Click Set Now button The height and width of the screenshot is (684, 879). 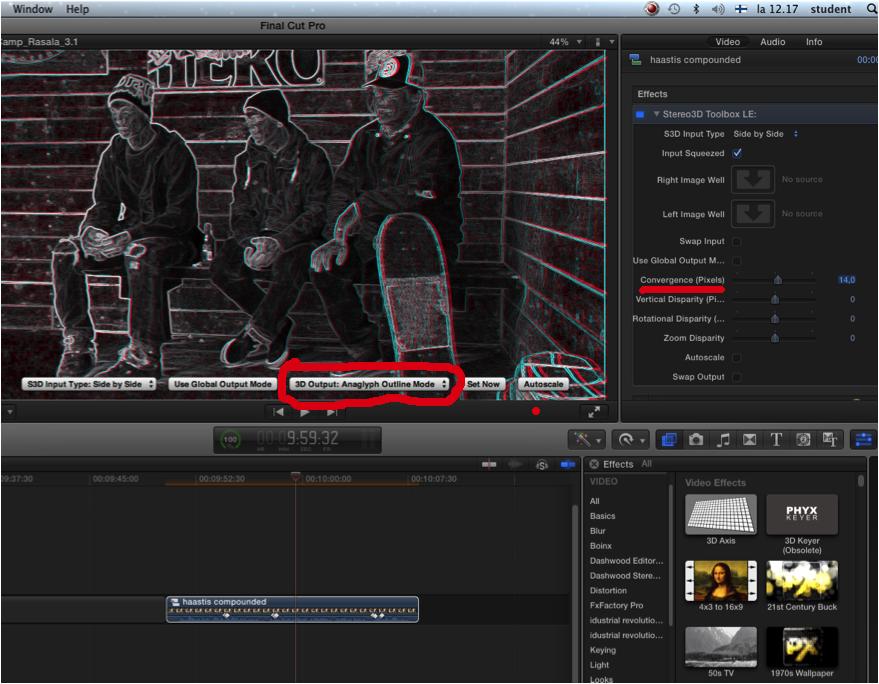483,384
